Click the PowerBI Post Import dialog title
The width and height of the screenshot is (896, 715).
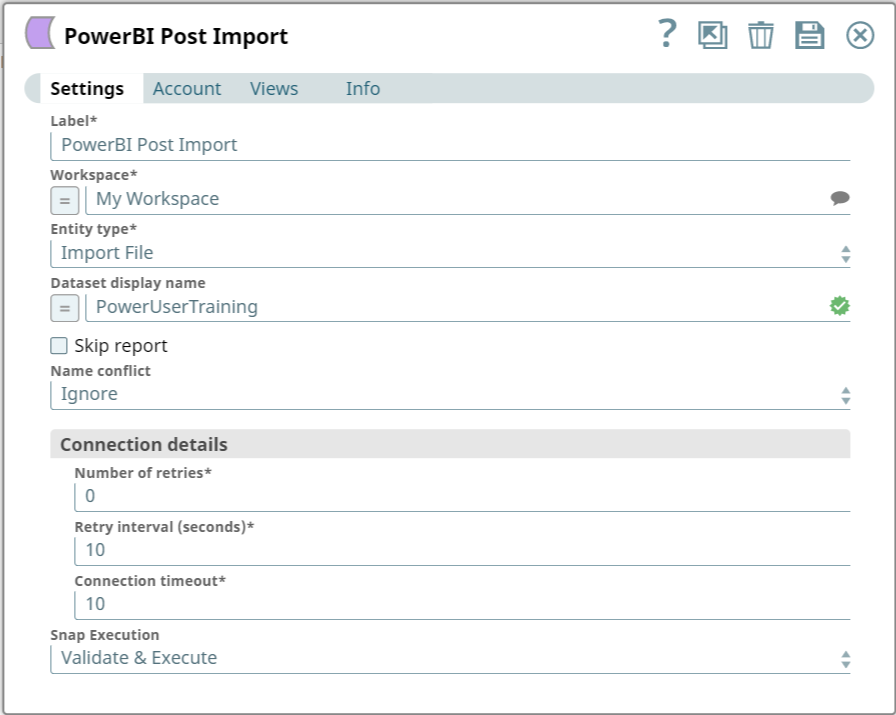click(x=176, y=36)
